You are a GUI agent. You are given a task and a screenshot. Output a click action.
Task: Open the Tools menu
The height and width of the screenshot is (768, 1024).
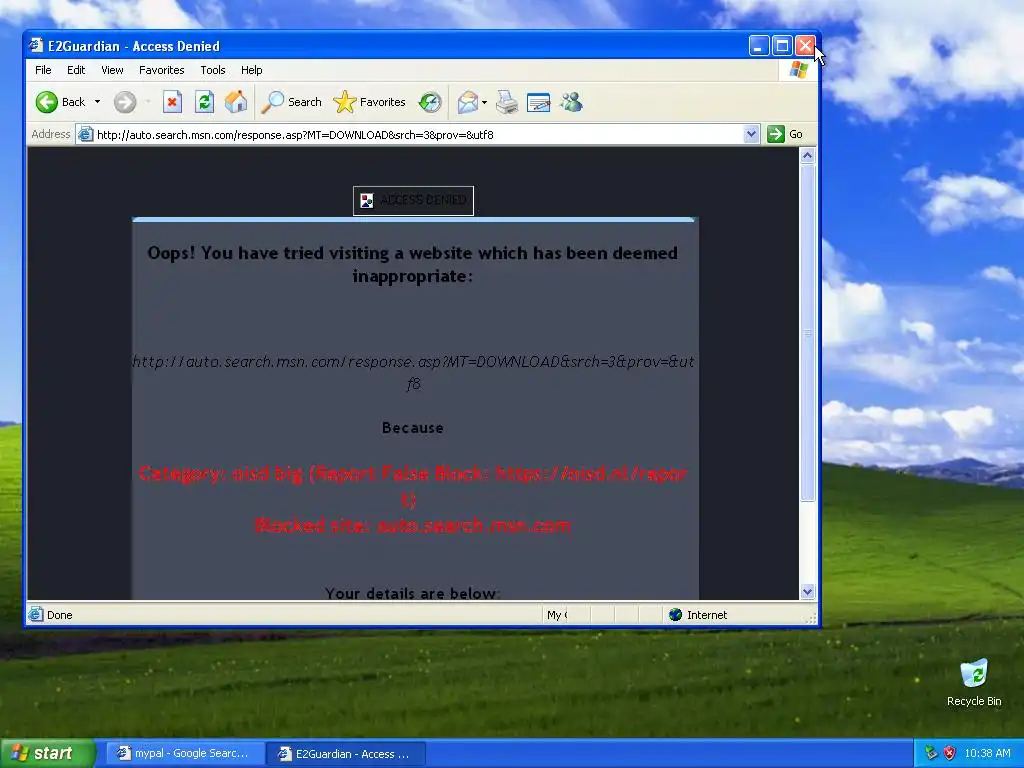click(213, 70)
